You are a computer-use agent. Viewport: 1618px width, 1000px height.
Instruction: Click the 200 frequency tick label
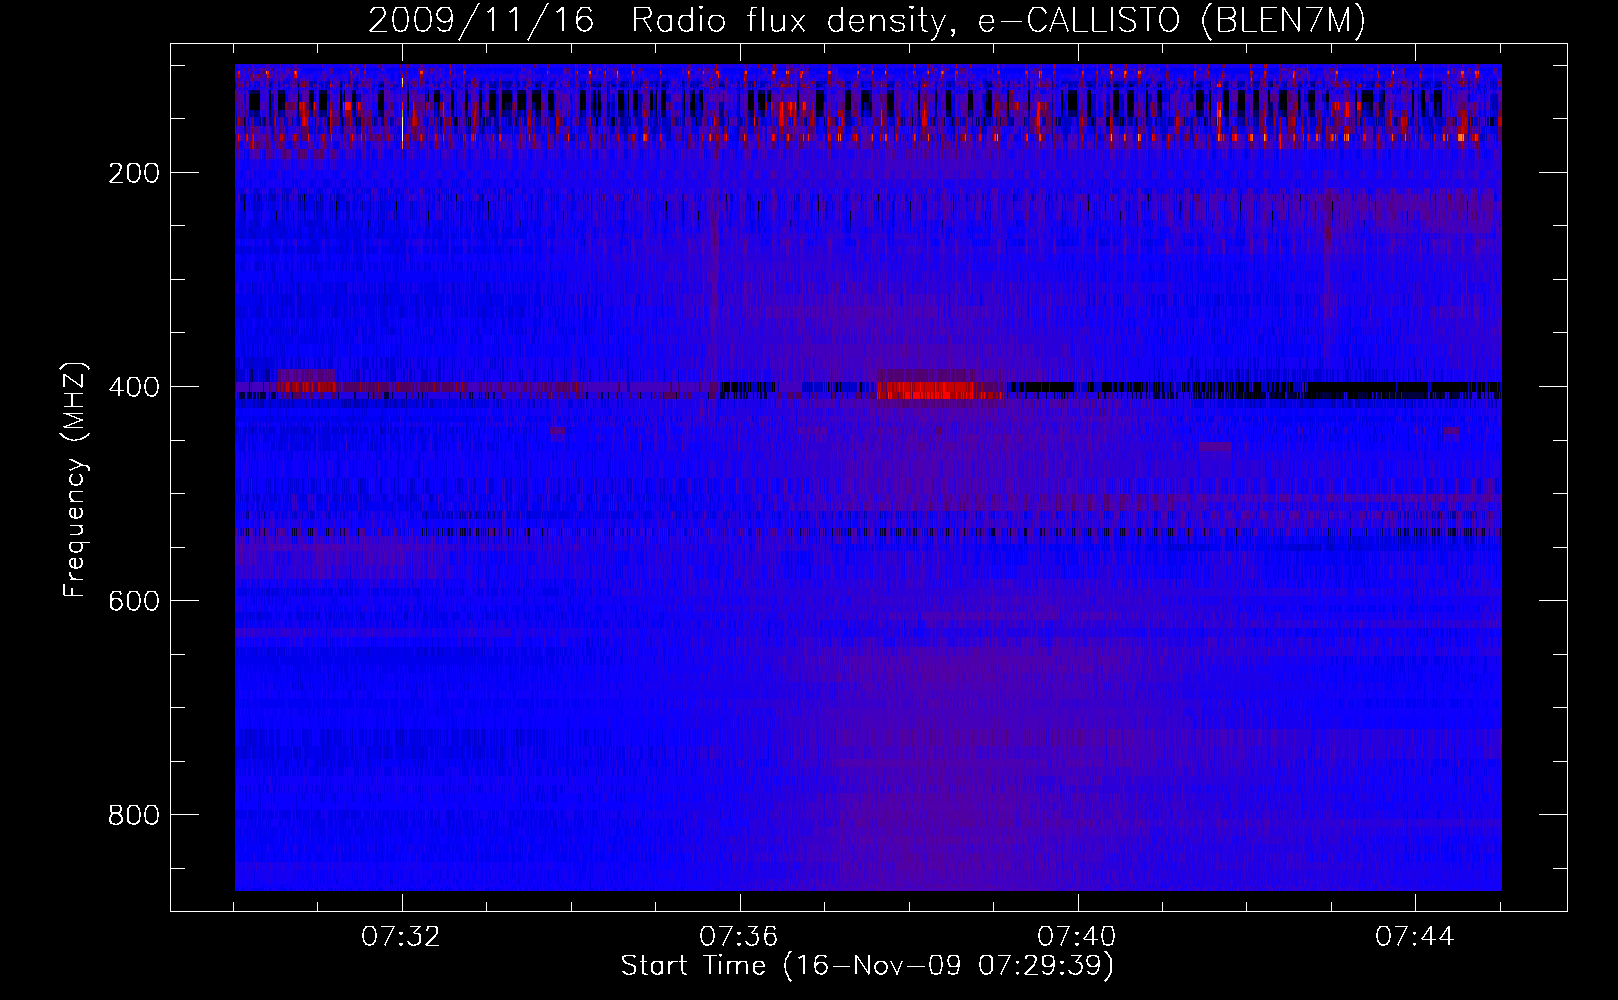(134, 173)
